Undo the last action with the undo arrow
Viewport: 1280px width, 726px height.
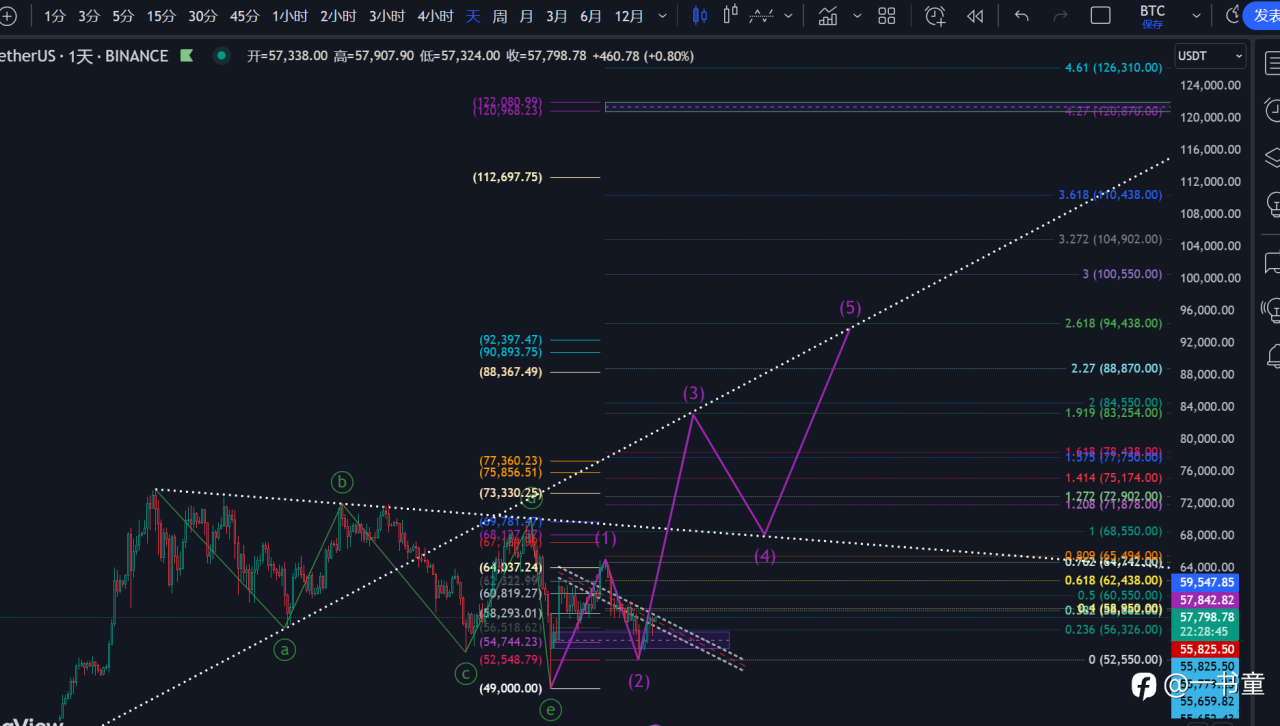coord(1021,15)
